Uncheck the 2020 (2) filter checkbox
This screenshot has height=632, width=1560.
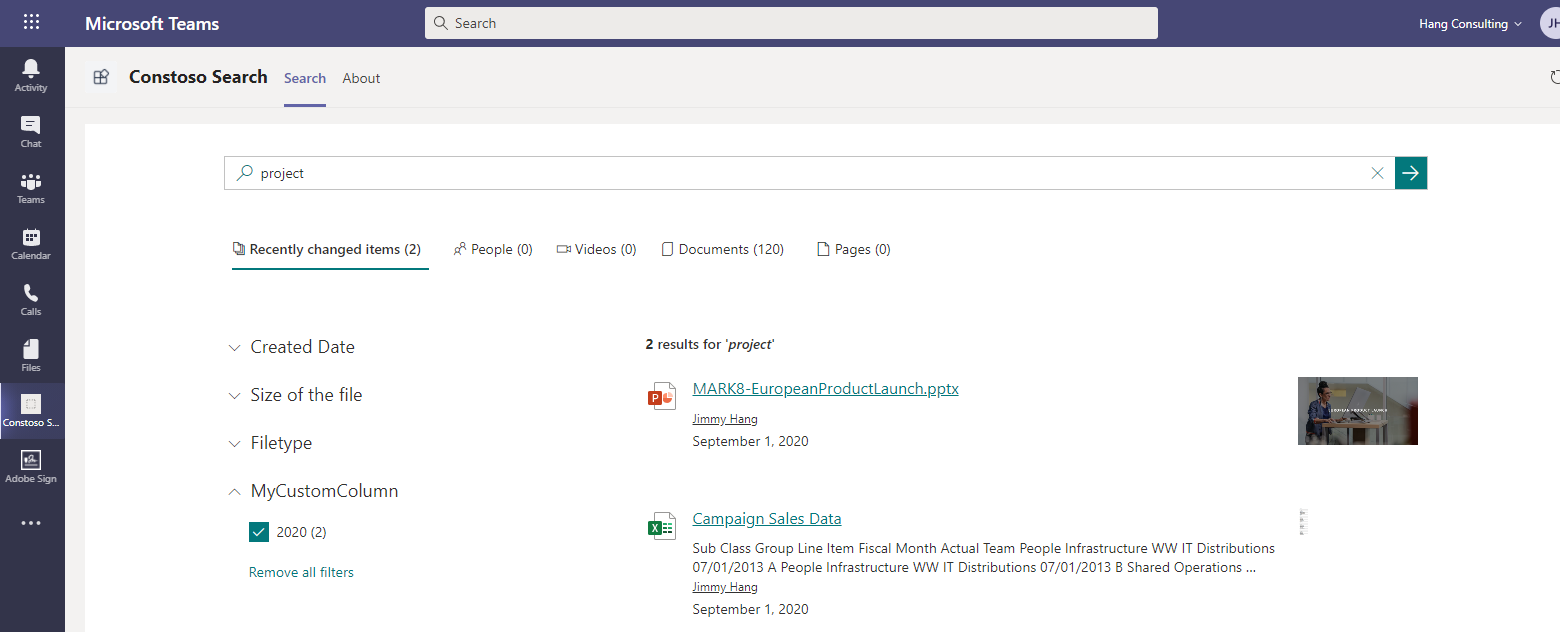point(259,532)
